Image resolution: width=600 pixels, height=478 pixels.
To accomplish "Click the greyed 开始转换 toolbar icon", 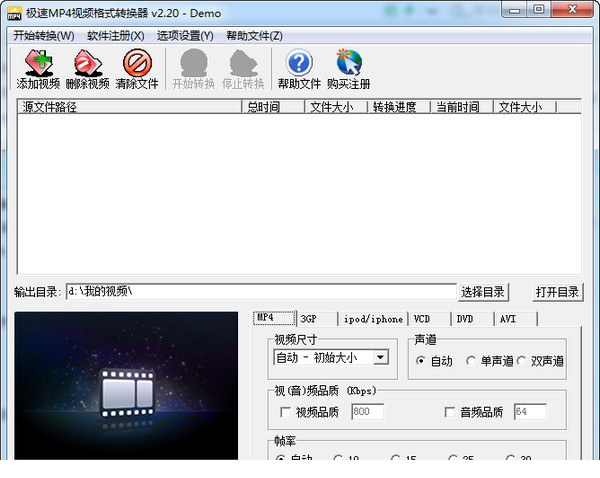I will click(194, 69).
